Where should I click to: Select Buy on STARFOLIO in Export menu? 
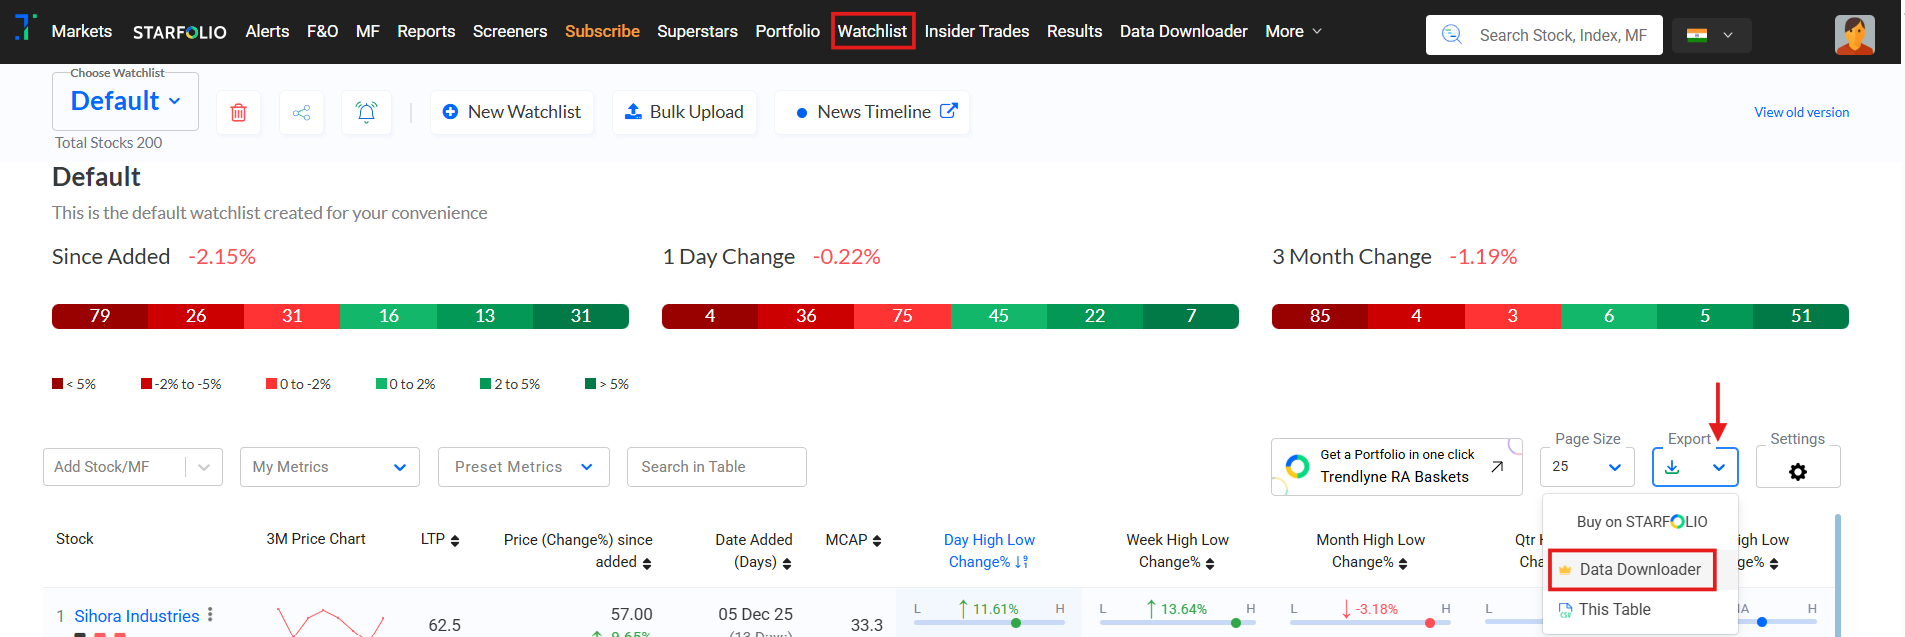pyautogui.click(x=1641, y=522)
